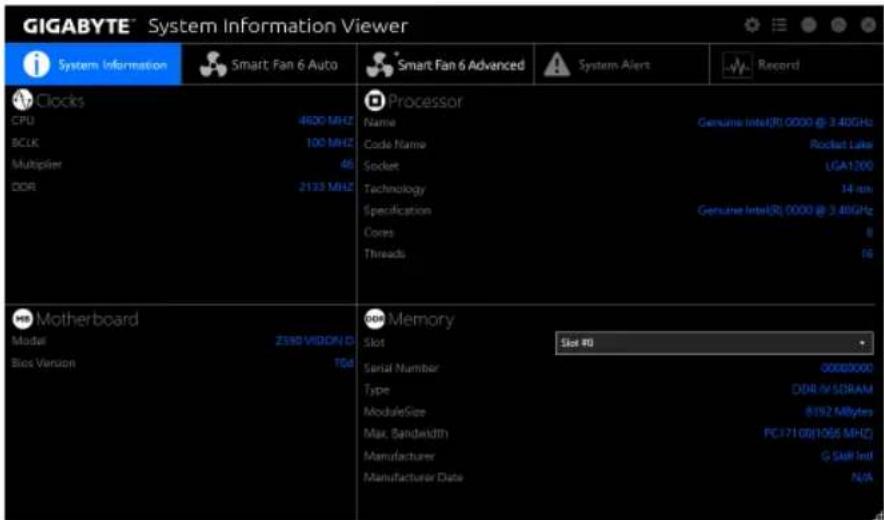Screen dimensions: 884x520
Task: Click the Manufacturer value G.Skill Intl
Action: pyautogui.click(x=847, y=456)
